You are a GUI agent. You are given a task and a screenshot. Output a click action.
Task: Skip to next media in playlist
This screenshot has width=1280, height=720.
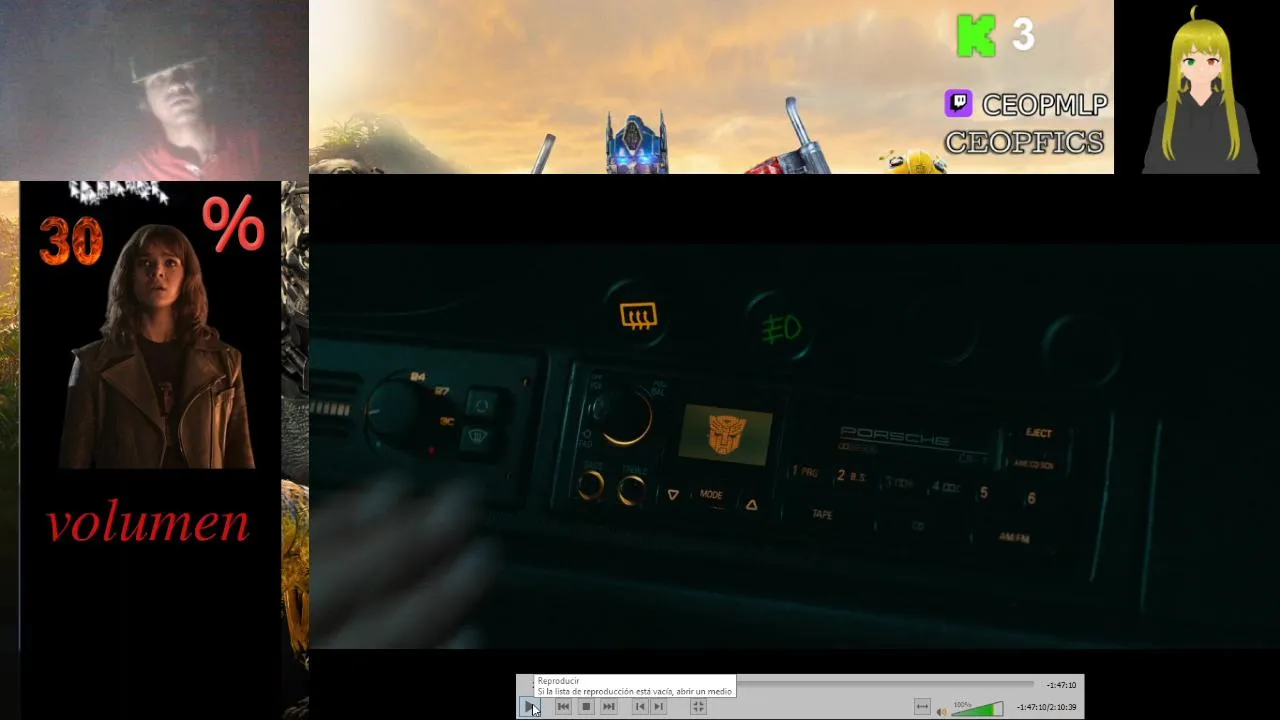[x=609, y=707]
